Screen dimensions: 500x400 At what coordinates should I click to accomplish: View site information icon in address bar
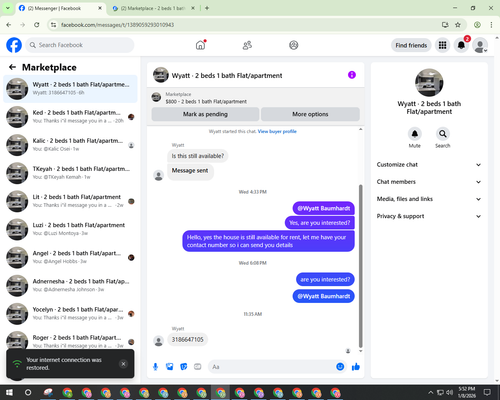pos(53,25)
